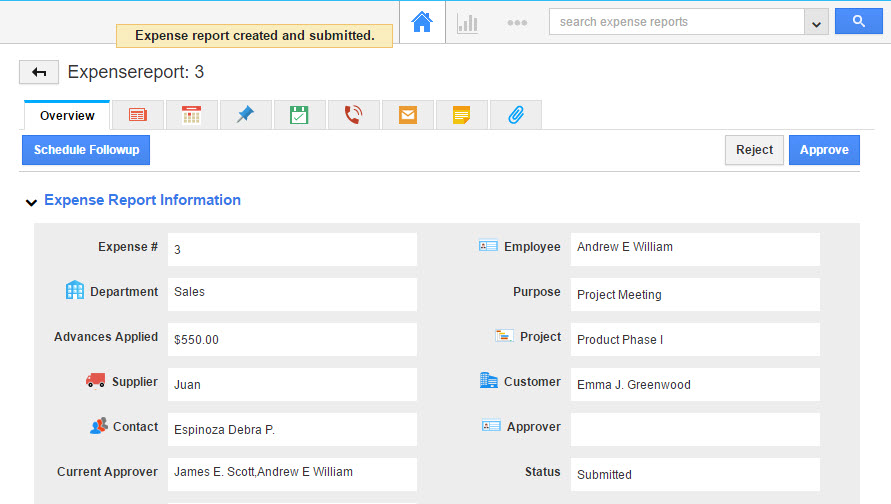Screen dimensions: 891x504
Task: Open the red news feed tab icon
Action: [137, 115]
